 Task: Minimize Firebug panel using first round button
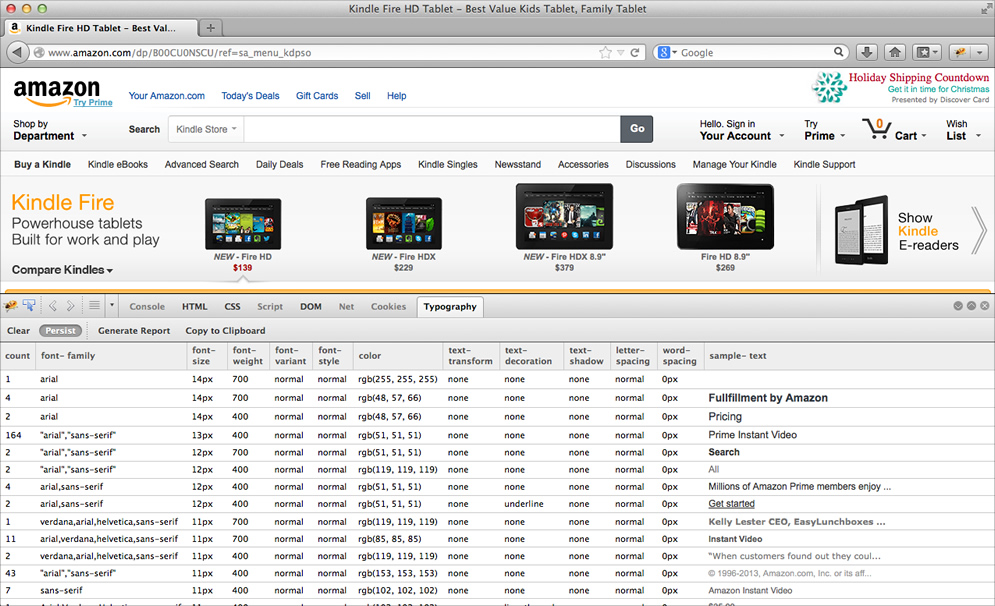click(x=958, y=306)
